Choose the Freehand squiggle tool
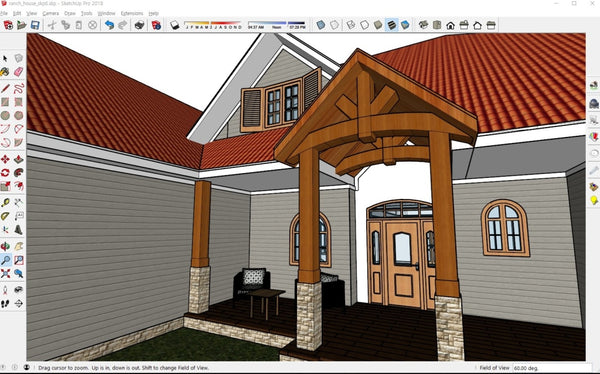600x374 pixels. pos(18,88)
